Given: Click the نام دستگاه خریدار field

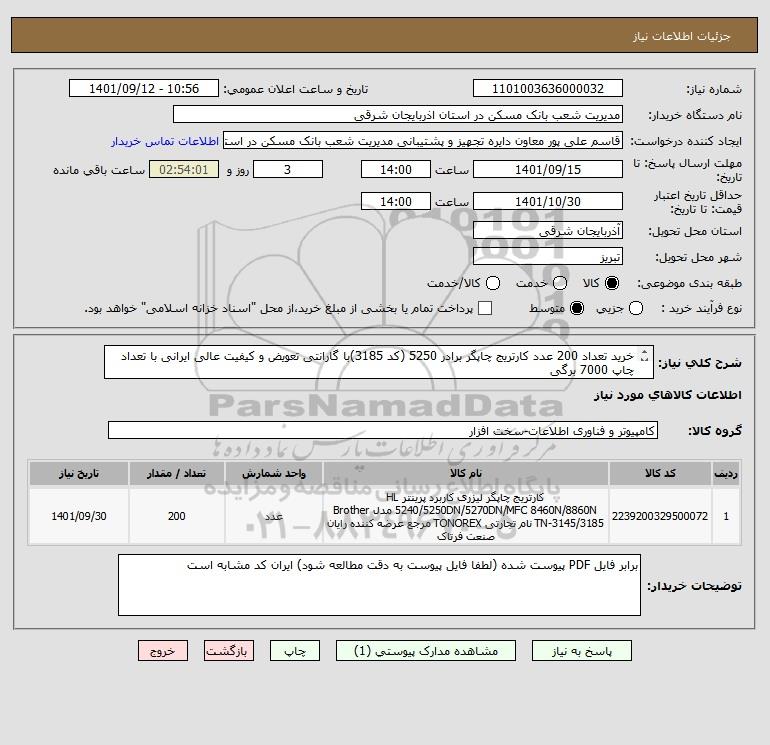Looking at the screenshot, I should click(398, 114).
